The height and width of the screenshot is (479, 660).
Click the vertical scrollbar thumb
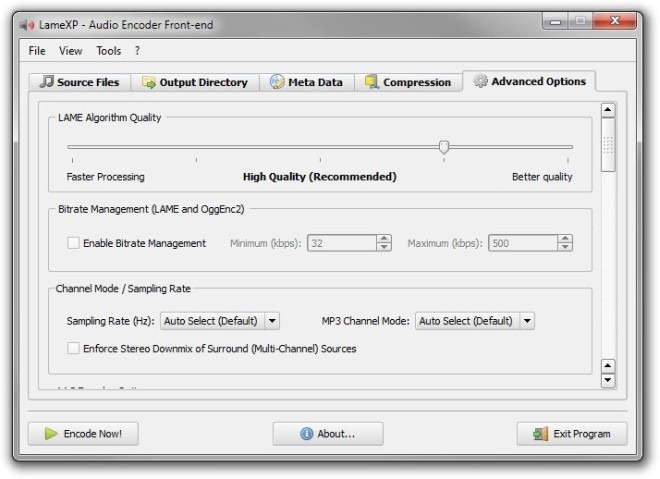(608, 145)
